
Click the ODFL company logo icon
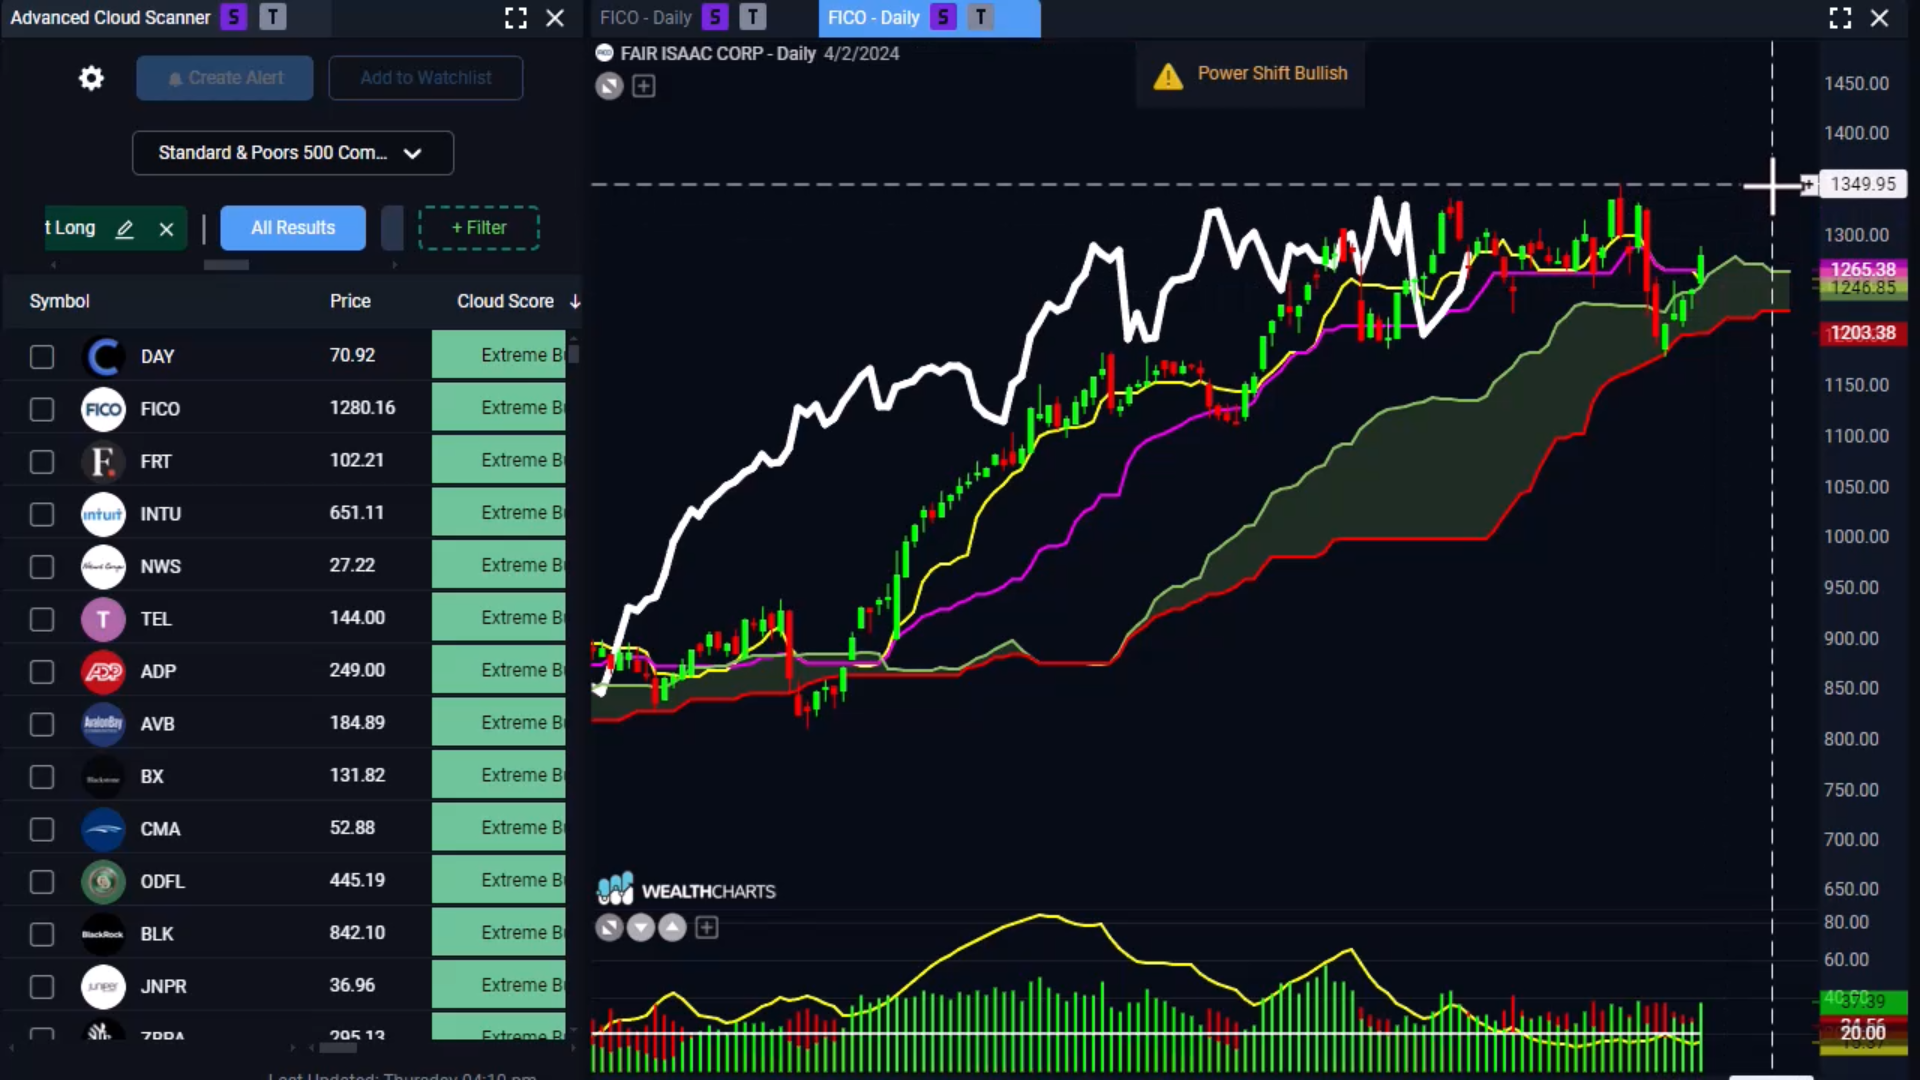coord(103,882)
